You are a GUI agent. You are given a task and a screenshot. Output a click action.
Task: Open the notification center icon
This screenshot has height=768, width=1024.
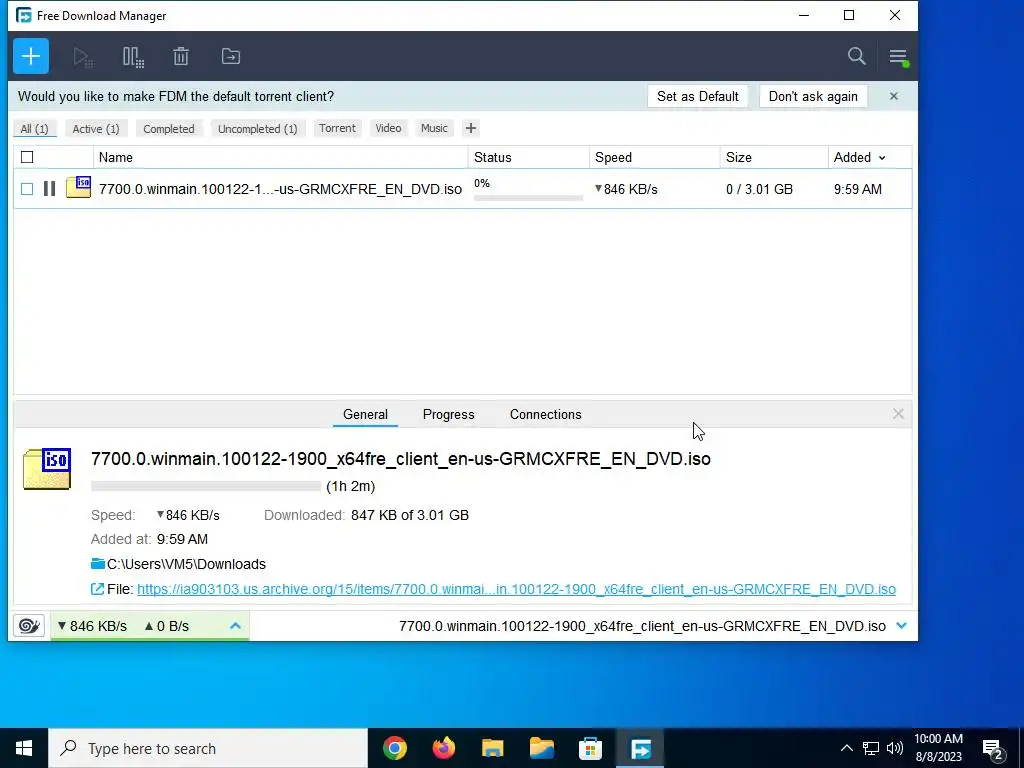[993, 749]
